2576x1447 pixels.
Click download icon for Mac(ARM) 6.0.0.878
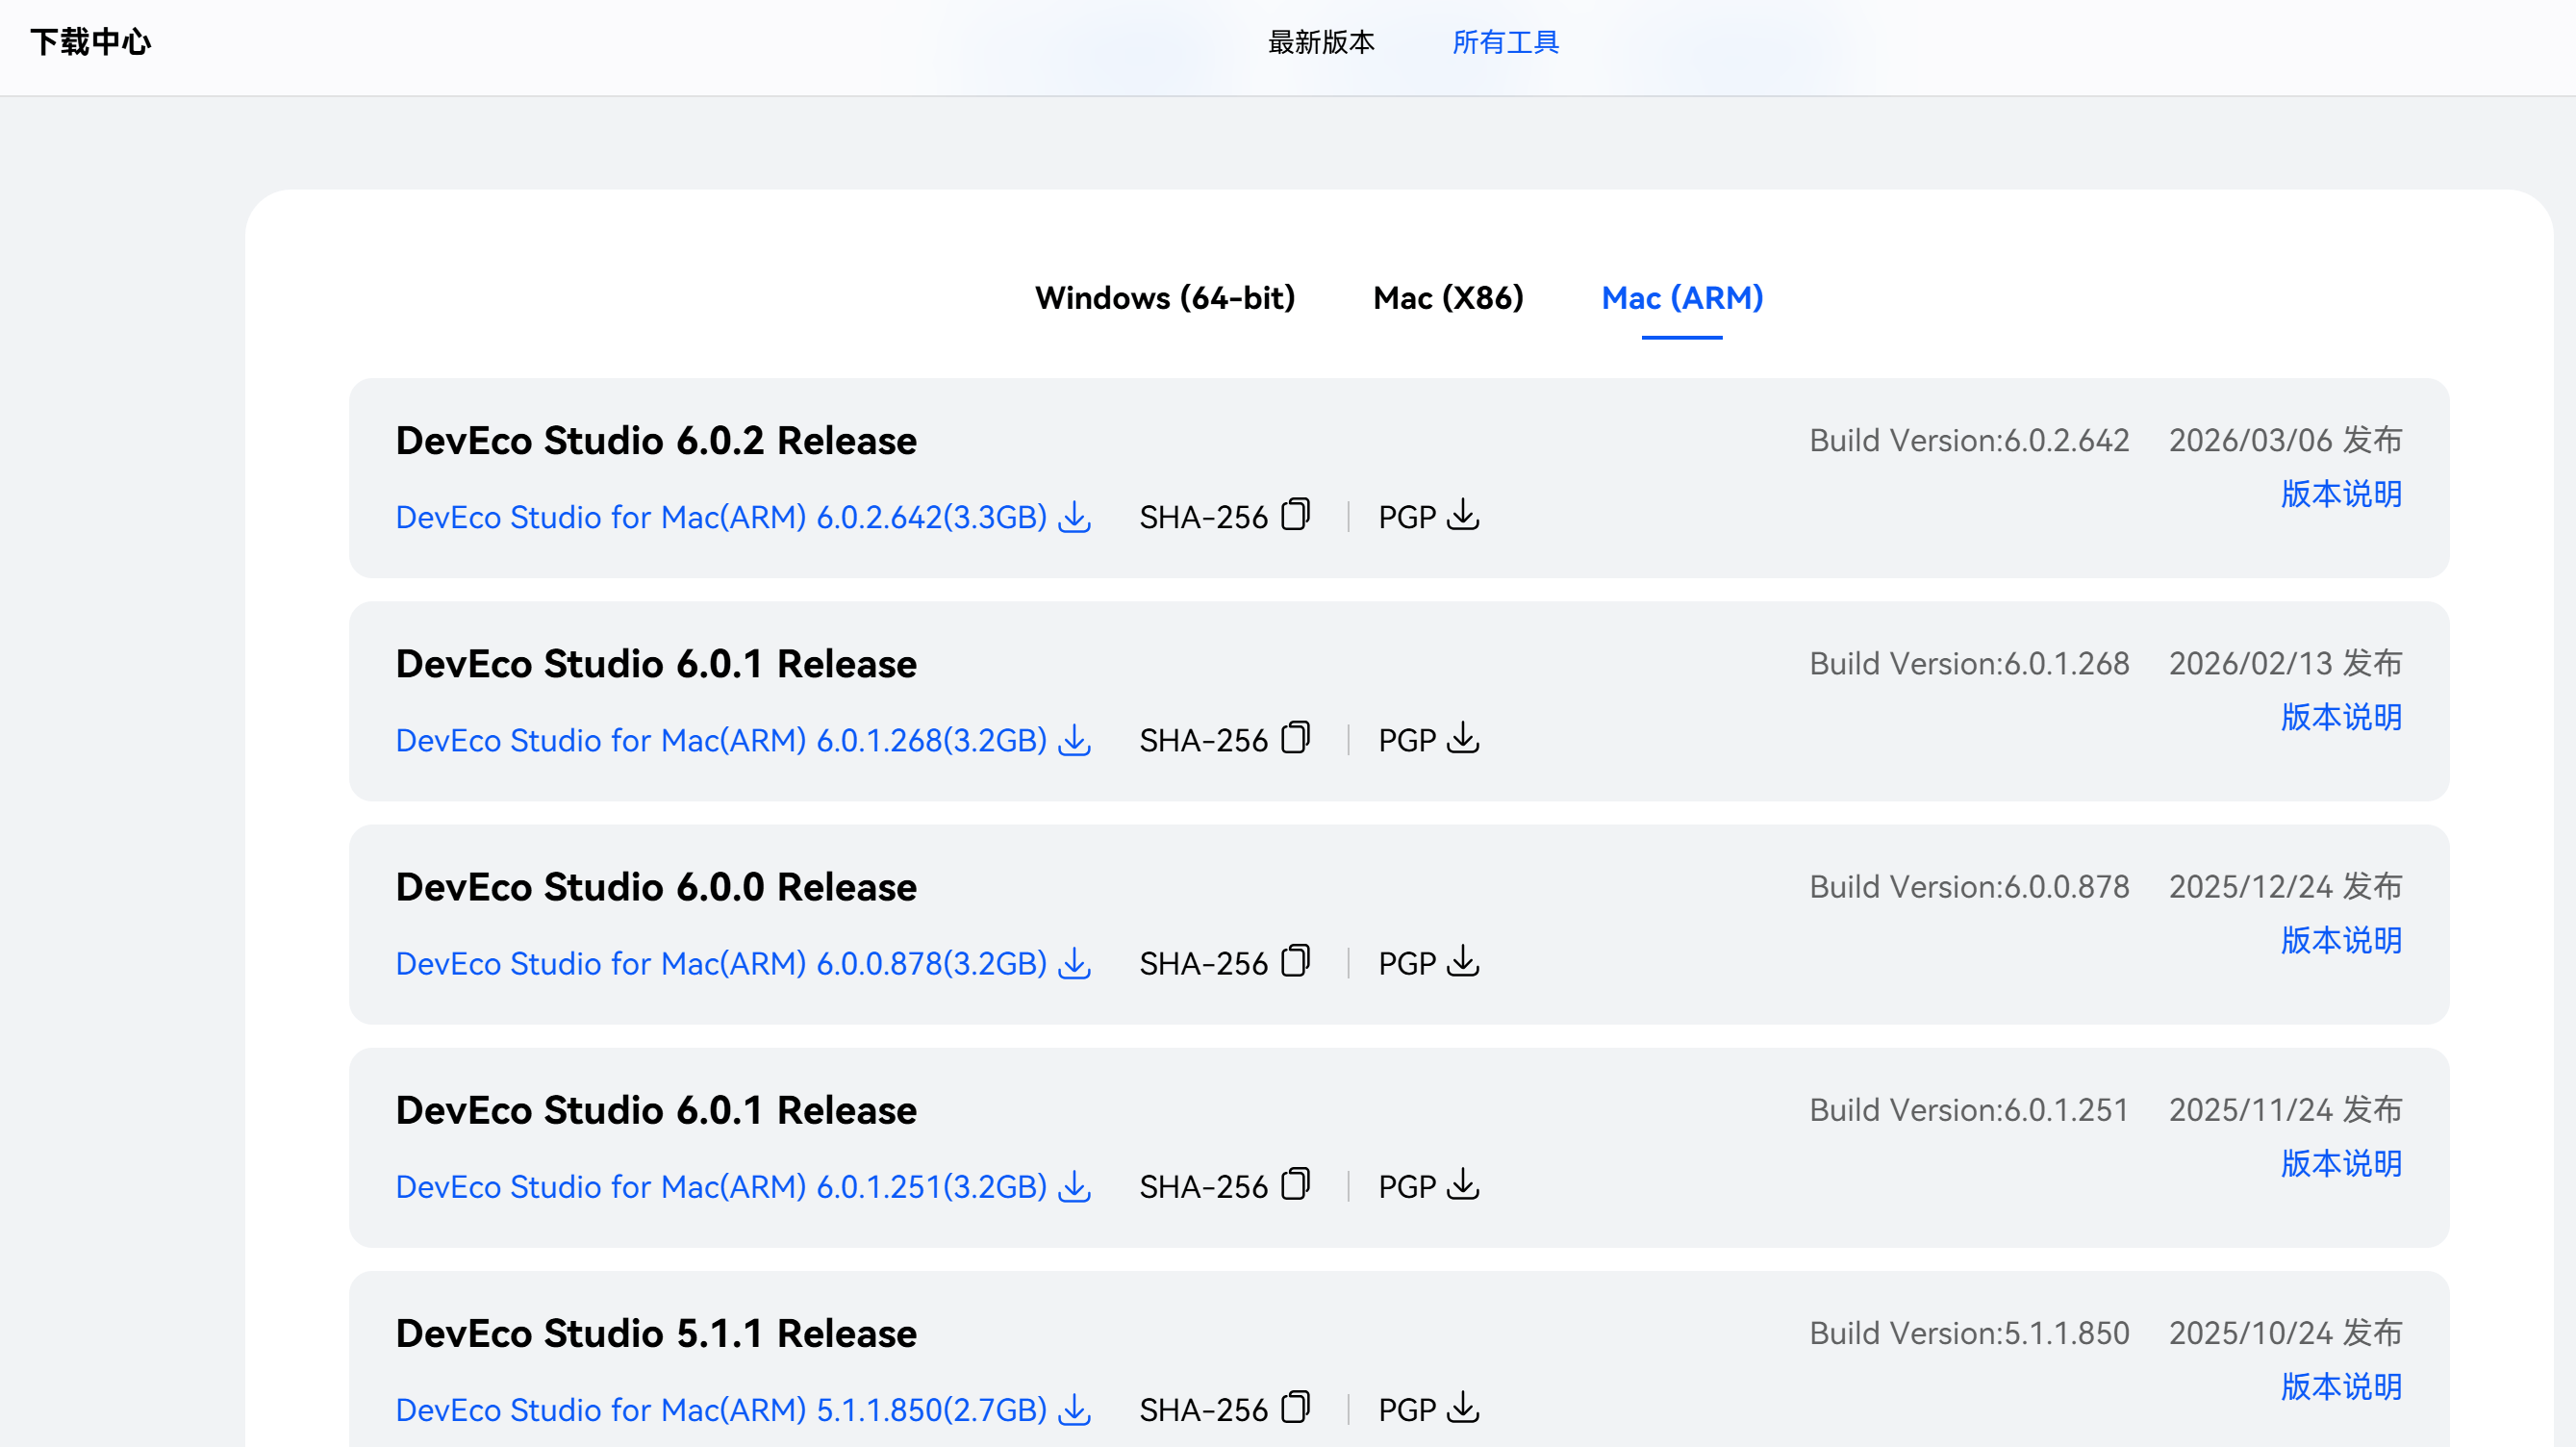[1075, 963]
